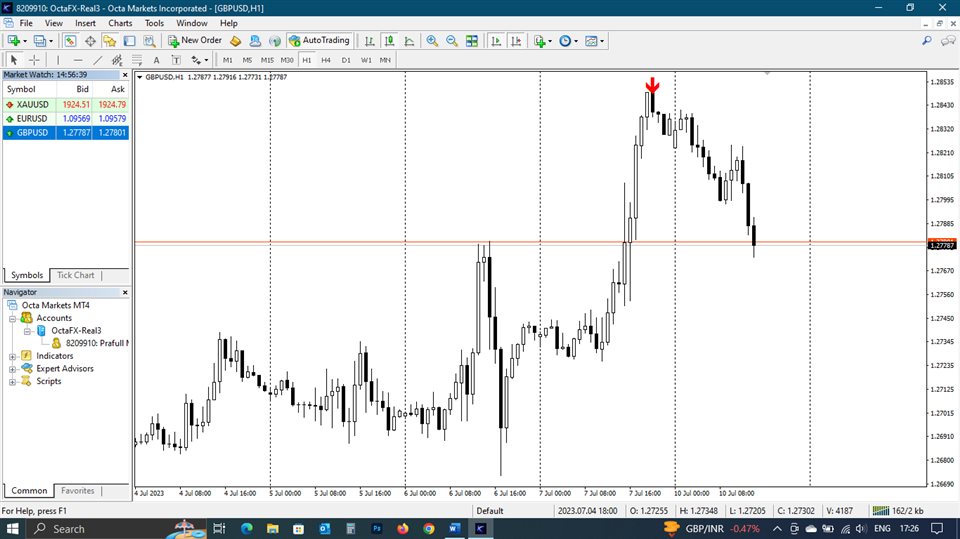Toggle chart shift icon

click(516, 41)
